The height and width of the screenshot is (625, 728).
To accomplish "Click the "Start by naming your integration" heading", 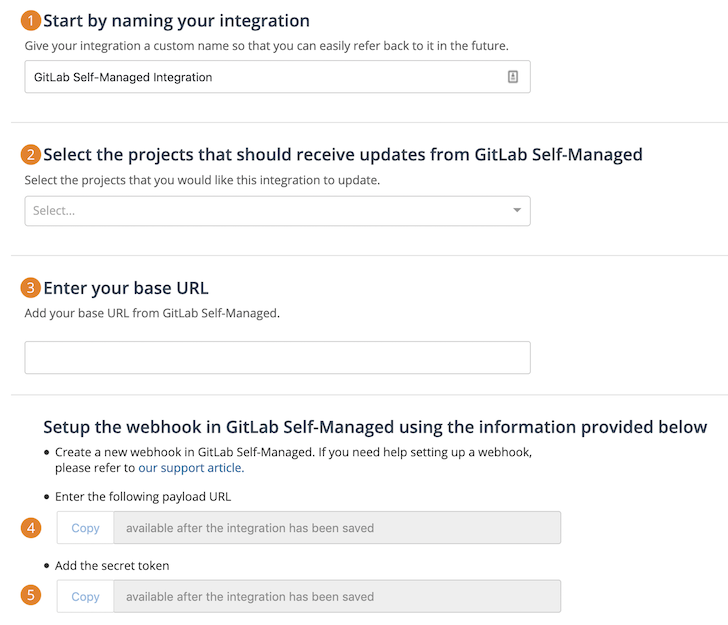I will 176,20.
